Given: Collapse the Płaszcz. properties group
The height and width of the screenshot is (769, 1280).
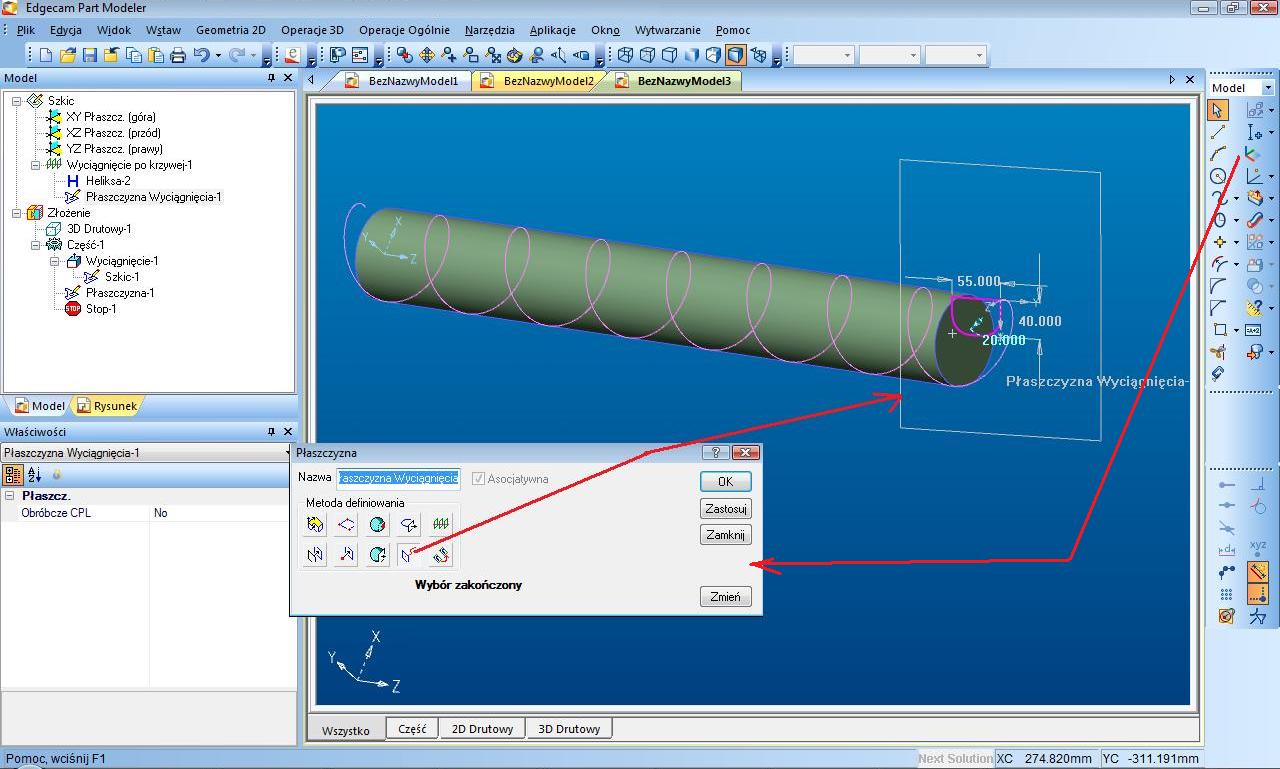Looking at the screenshot, I should point(10,496).
